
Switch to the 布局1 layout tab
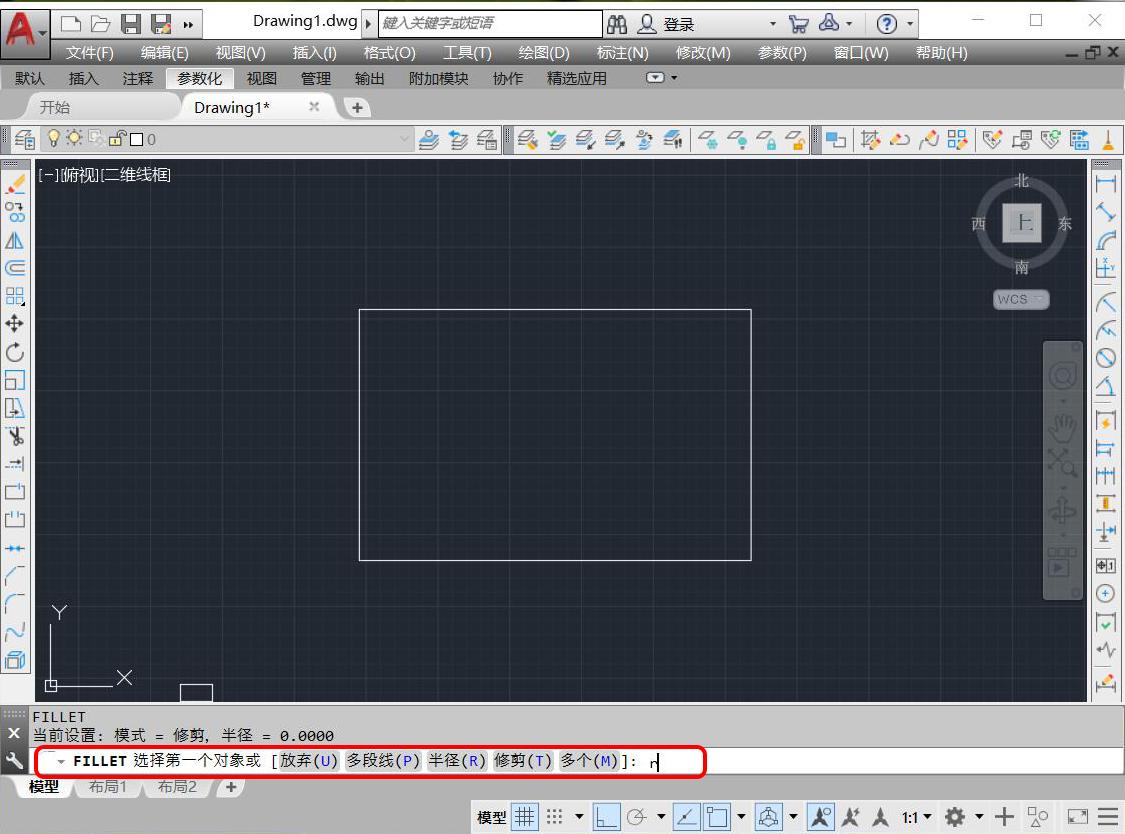(107, 787)
